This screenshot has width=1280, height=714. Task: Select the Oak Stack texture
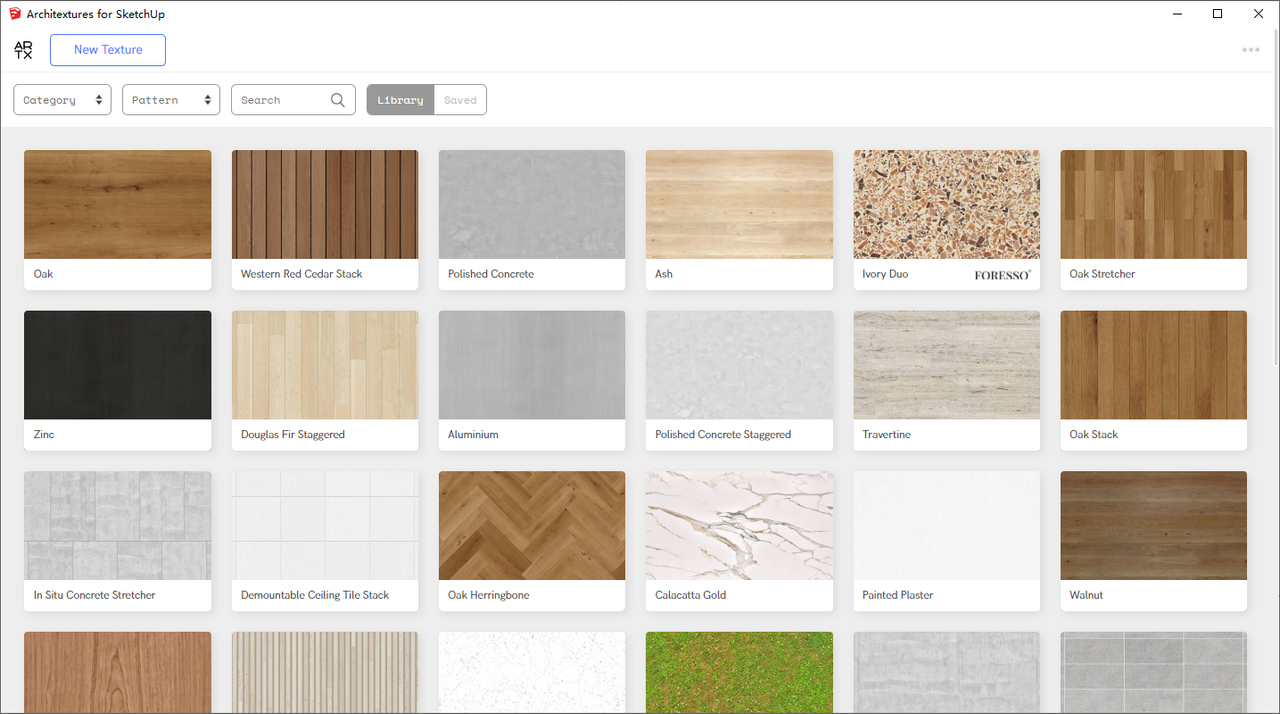coord(1154,365)
